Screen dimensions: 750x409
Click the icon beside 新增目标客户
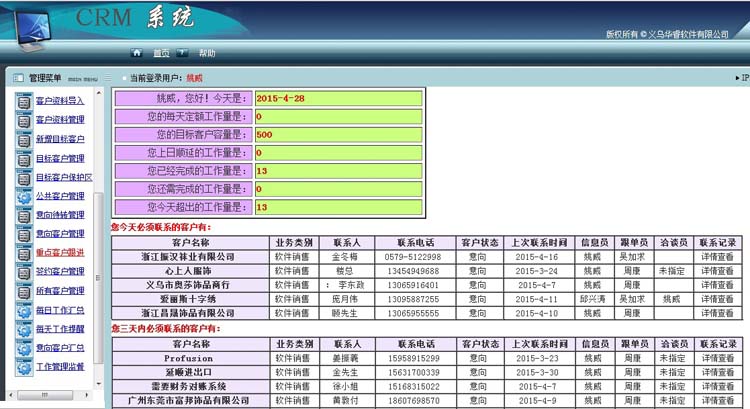[x=24, y=140]
